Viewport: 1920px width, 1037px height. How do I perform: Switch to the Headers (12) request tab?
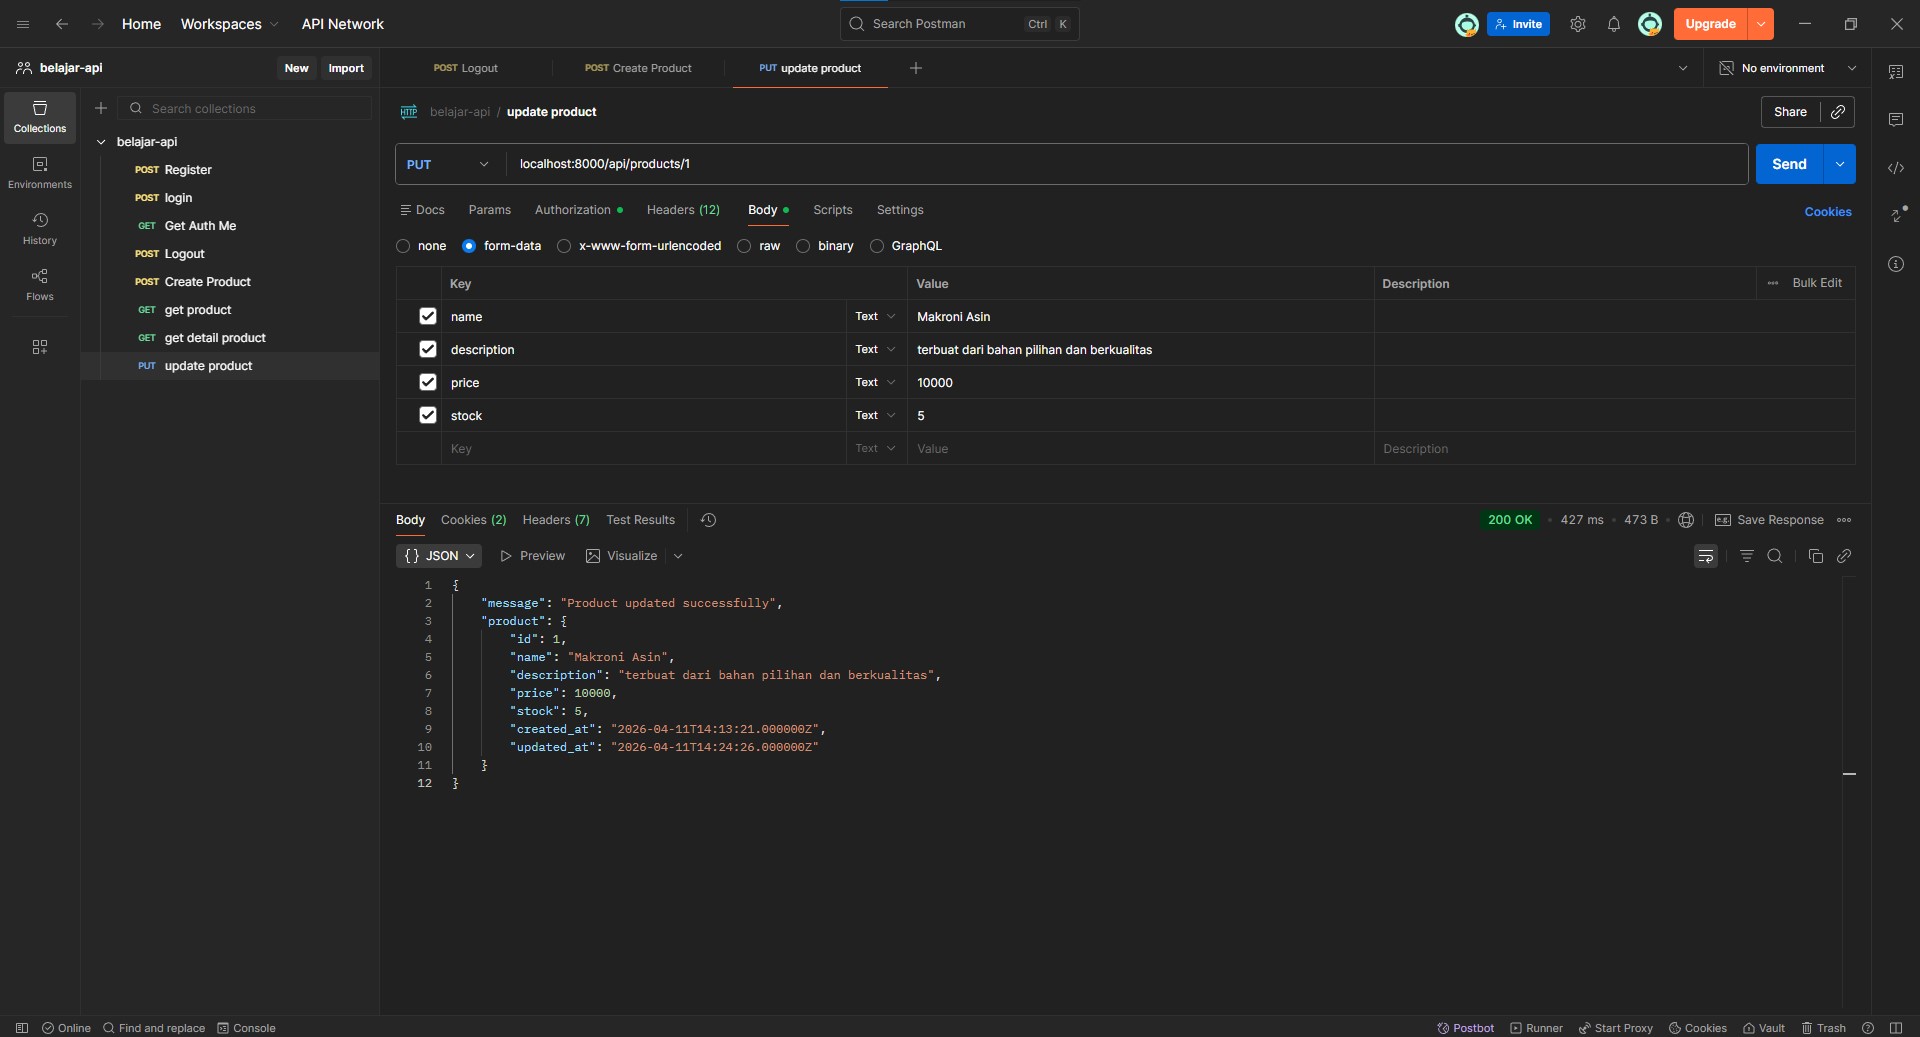click(x=682, y=210)
